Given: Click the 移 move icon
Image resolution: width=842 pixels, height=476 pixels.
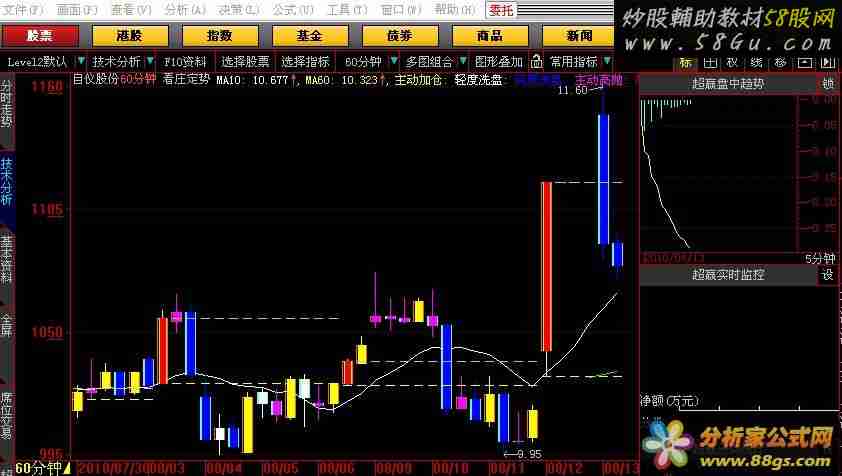Looking at the screenshot, I should click(781, 63).
